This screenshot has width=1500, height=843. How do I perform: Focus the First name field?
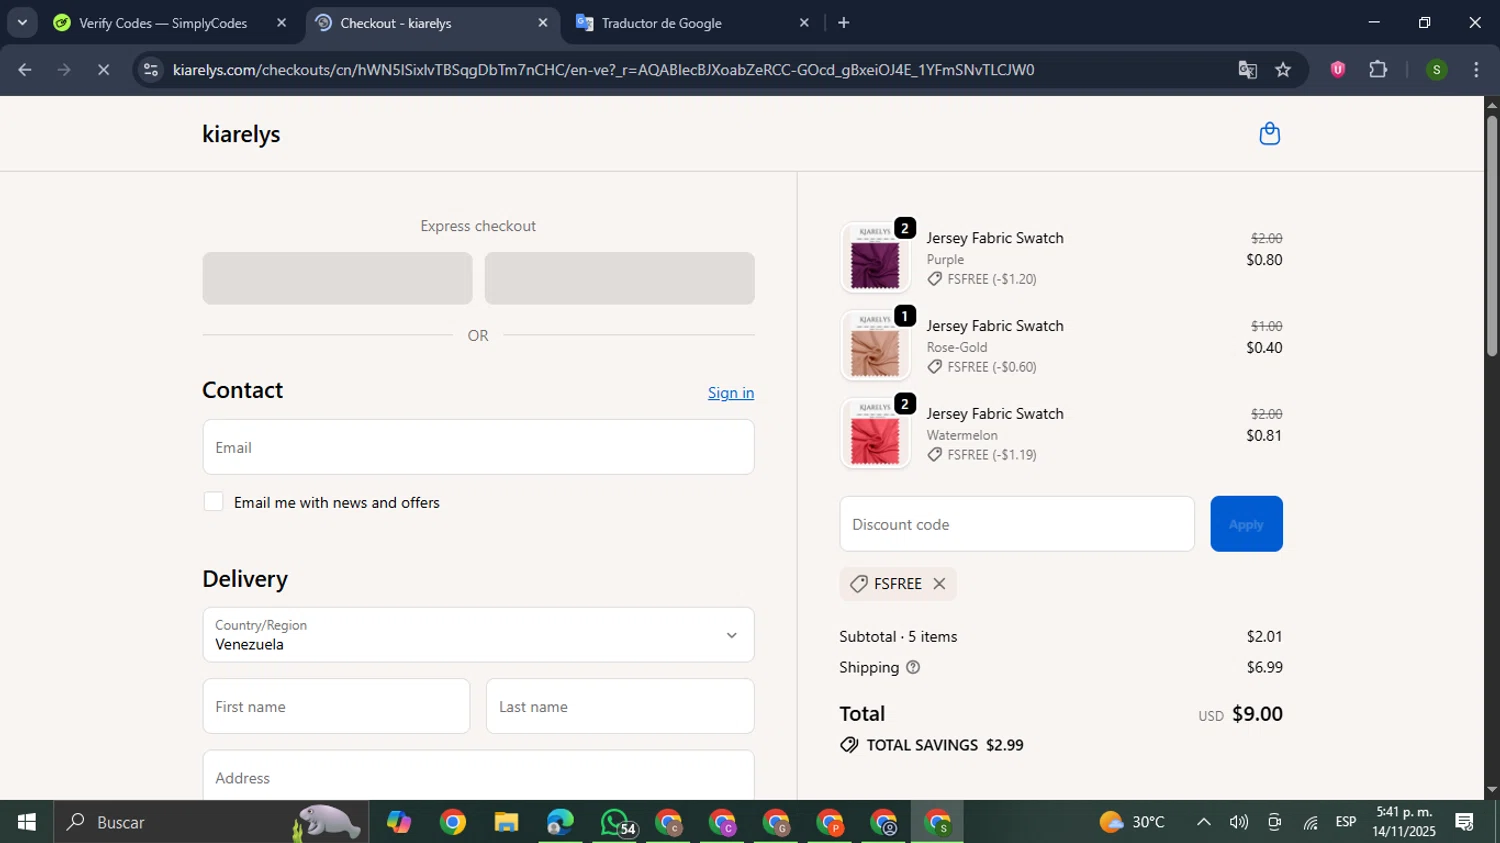pyautogui.click(x=336, y=706)
